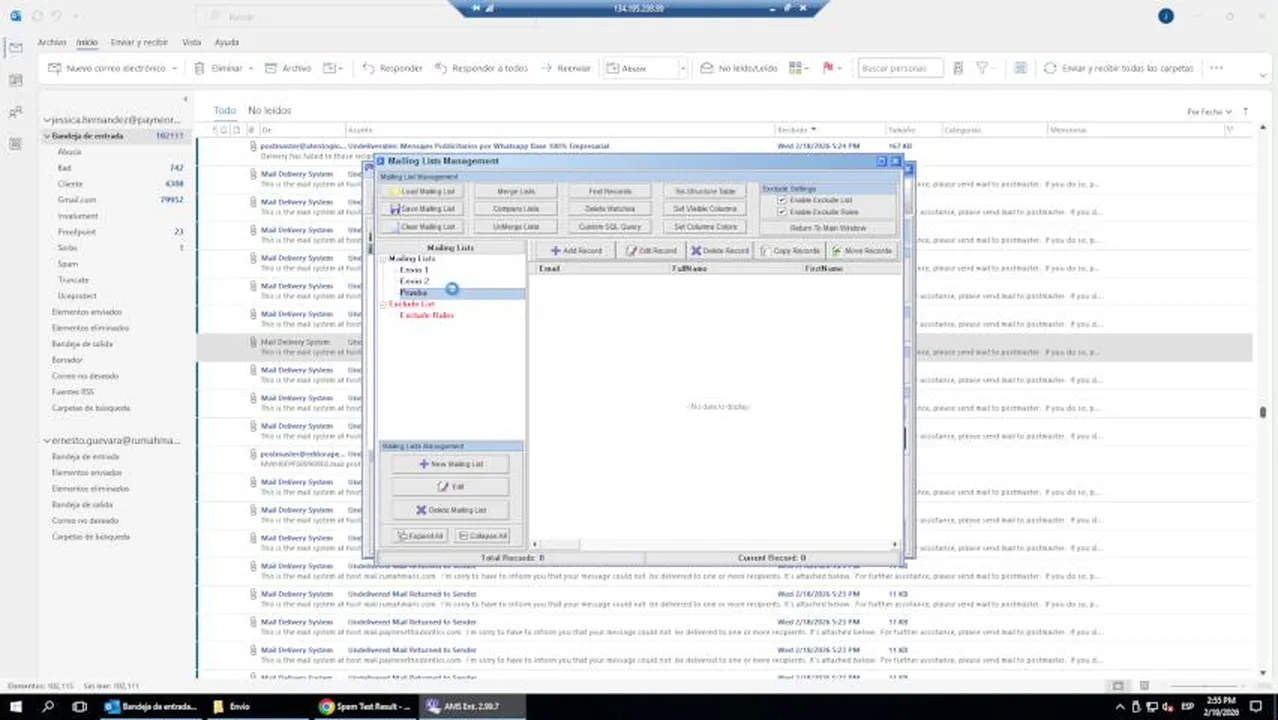Click Enviar y recibir todas las carpetas
Screen dimensions: 1278x720
tap(1119, 68)
